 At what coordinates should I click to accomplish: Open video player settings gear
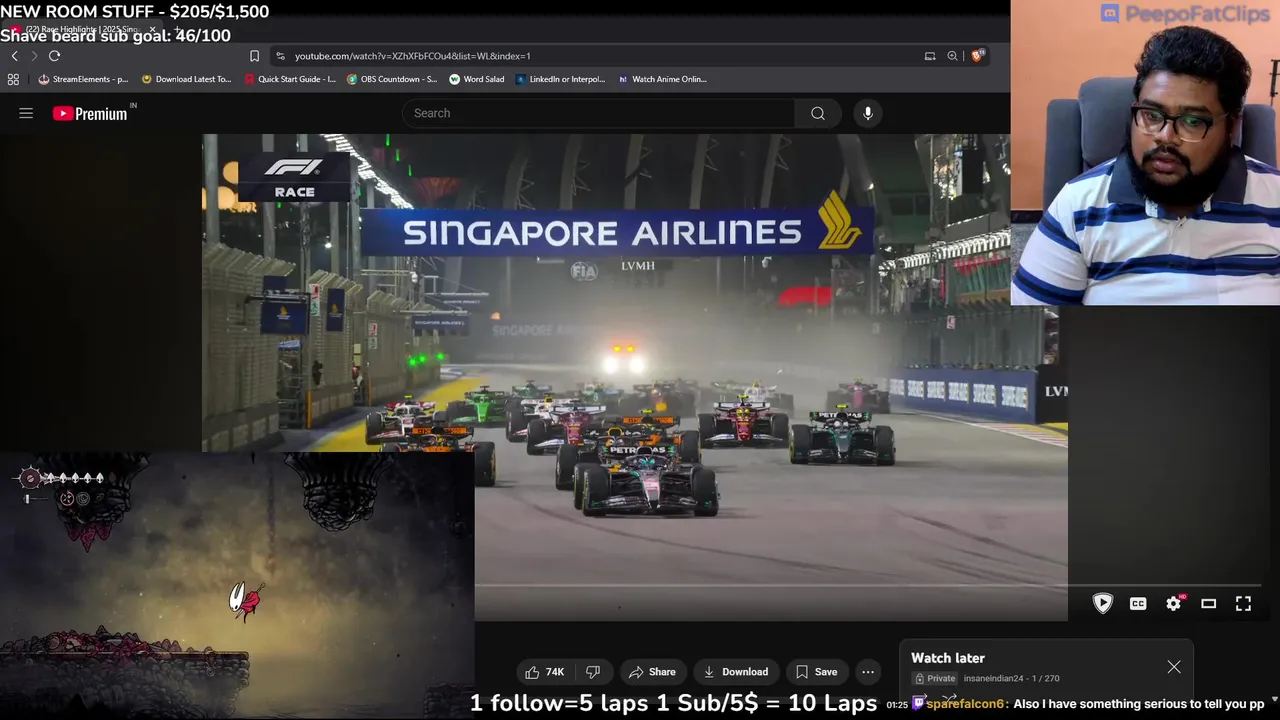coord(1174,603)
